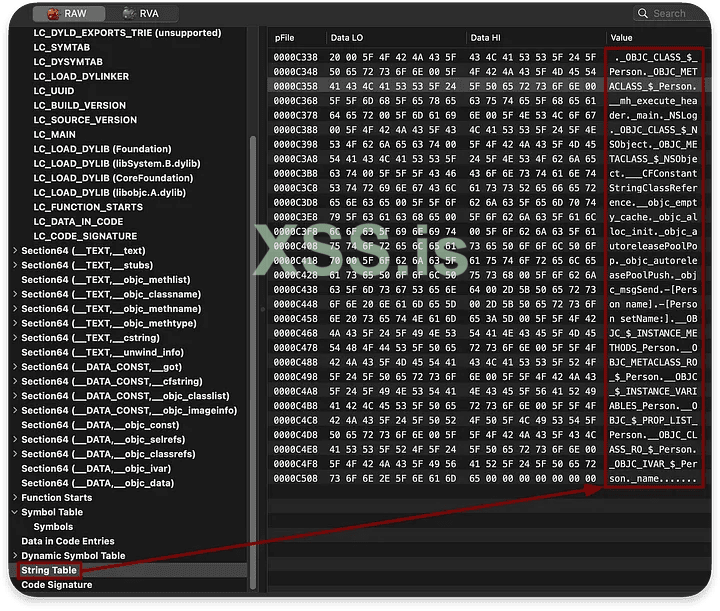720x611 pixels.
Task: Switch to the RAW view tab
Action: [68, 14]
